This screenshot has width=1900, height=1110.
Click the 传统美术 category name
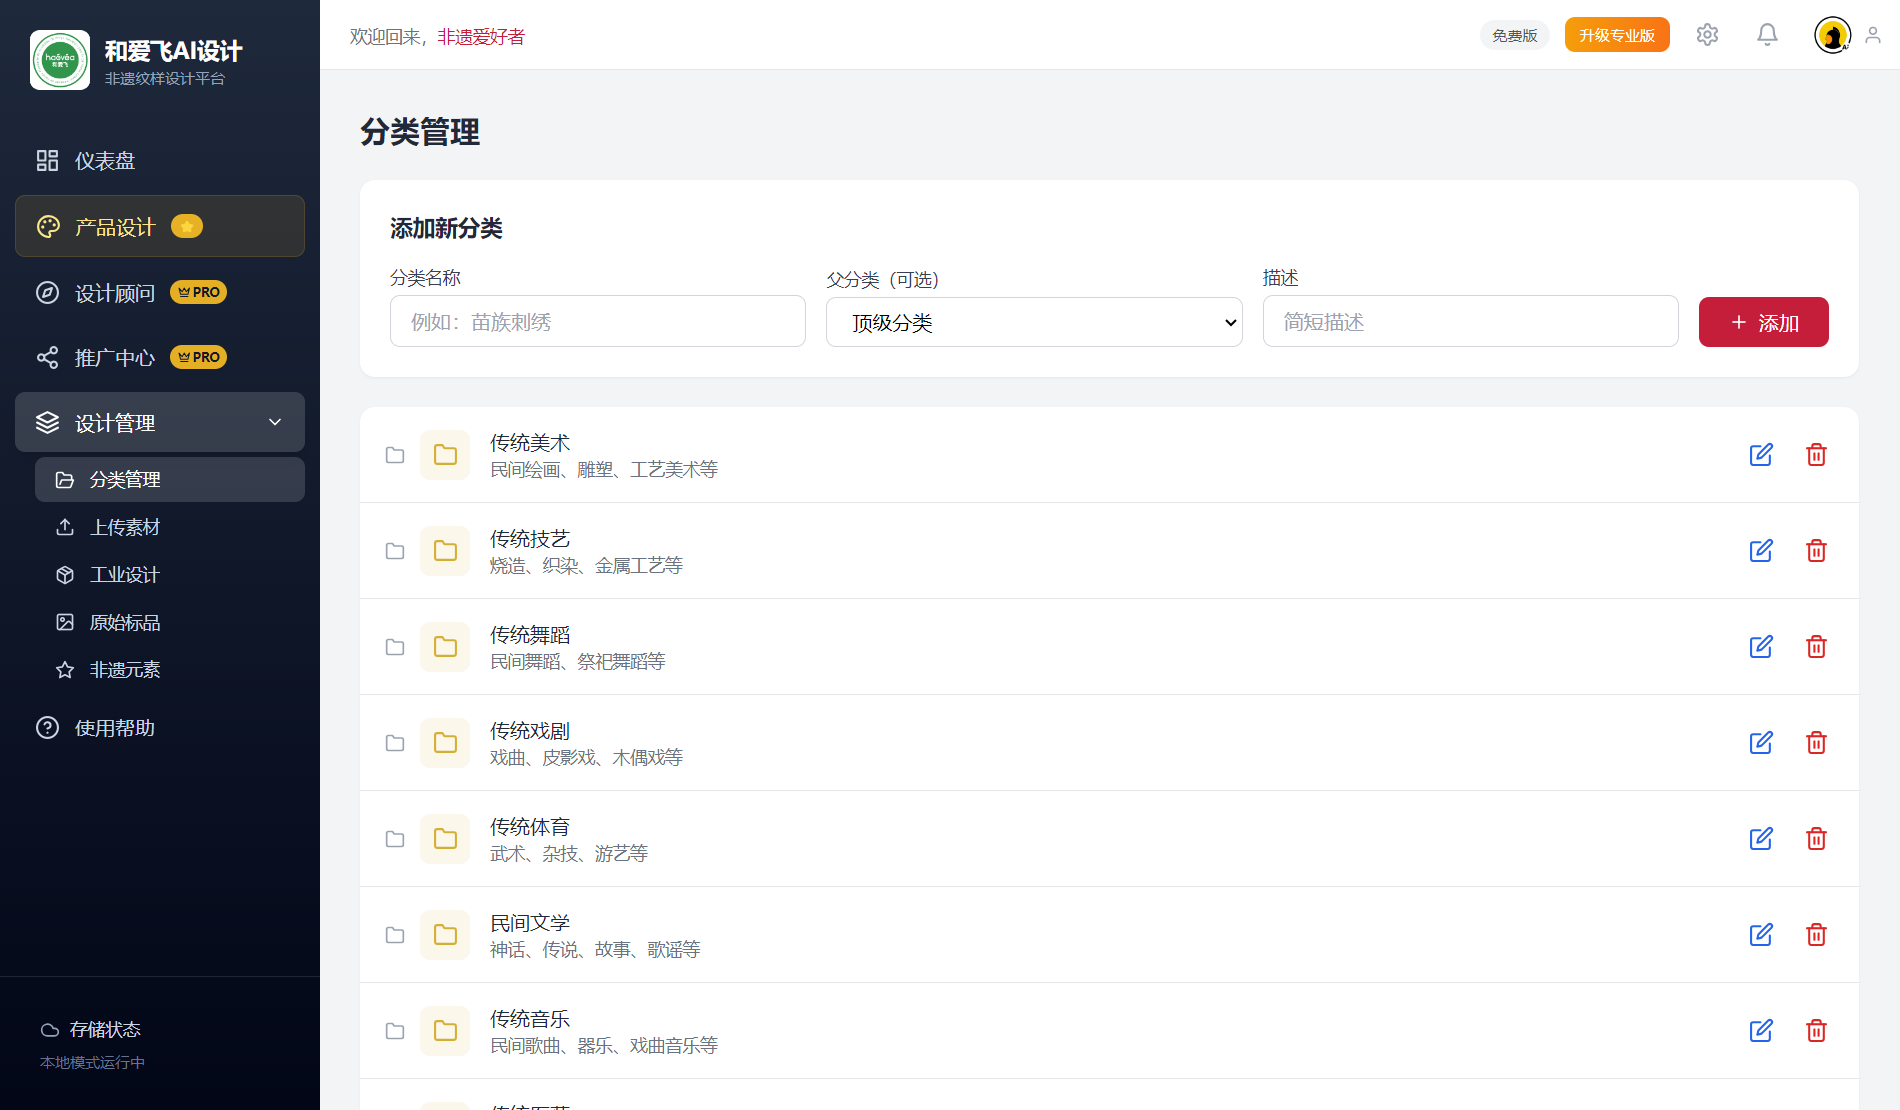(530, 442)
